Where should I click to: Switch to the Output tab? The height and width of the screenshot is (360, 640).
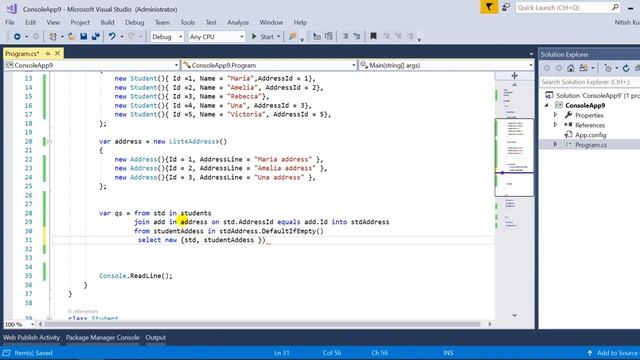pyautogui.click(x=156, y=338)
